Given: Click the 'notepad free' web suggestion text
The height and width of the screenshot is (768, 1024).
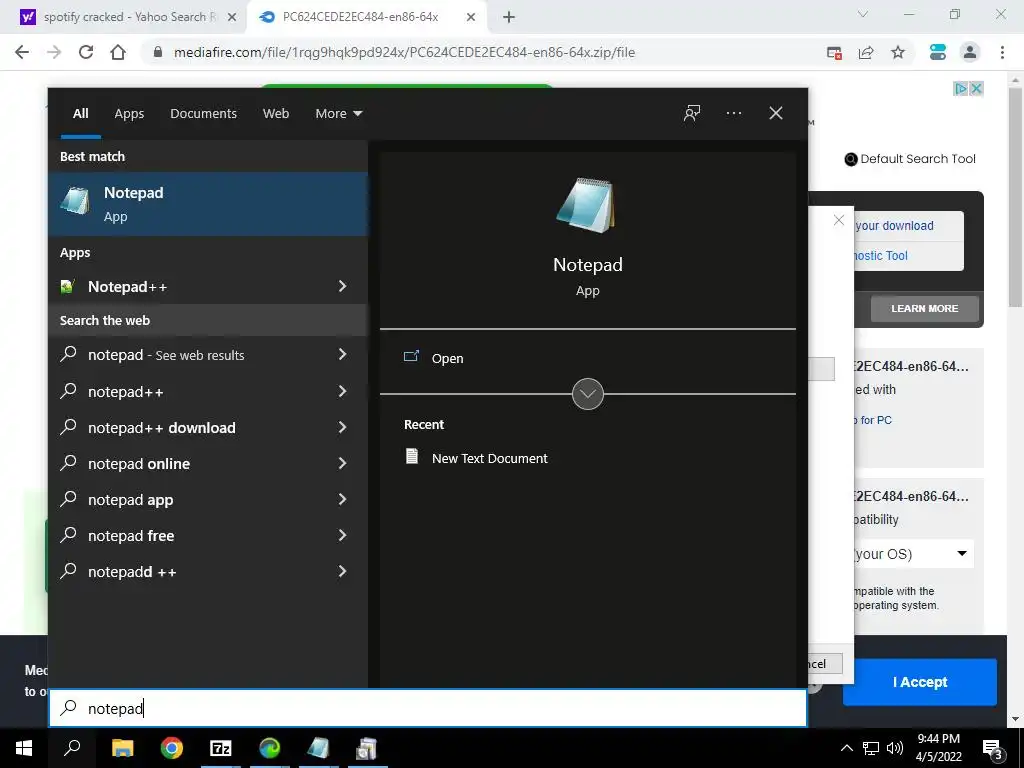Looking at the screenshot, I should 131,536.
